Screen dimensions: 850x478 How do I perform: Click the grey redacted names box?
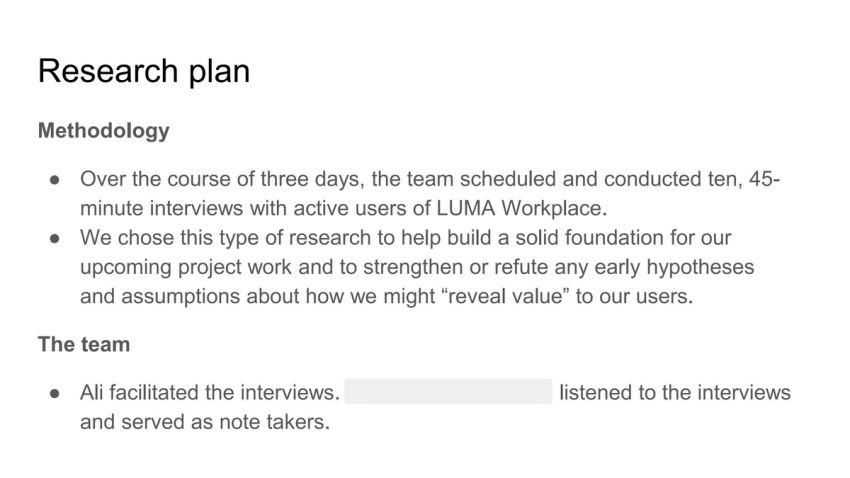click(448, 392)
